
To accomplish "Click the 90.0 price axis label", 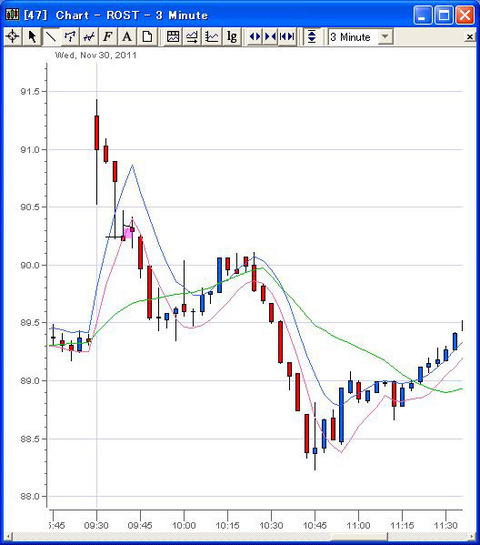I will (x=30, y=266).
